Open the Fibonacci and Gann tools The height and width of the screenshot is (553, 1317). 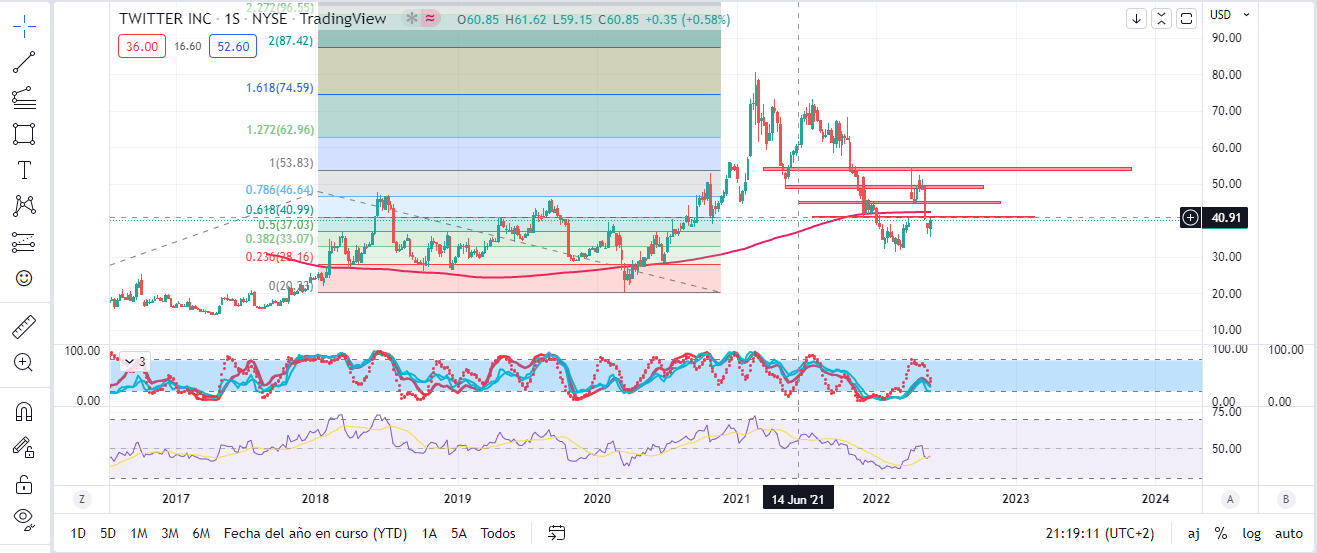coord(25,98)
